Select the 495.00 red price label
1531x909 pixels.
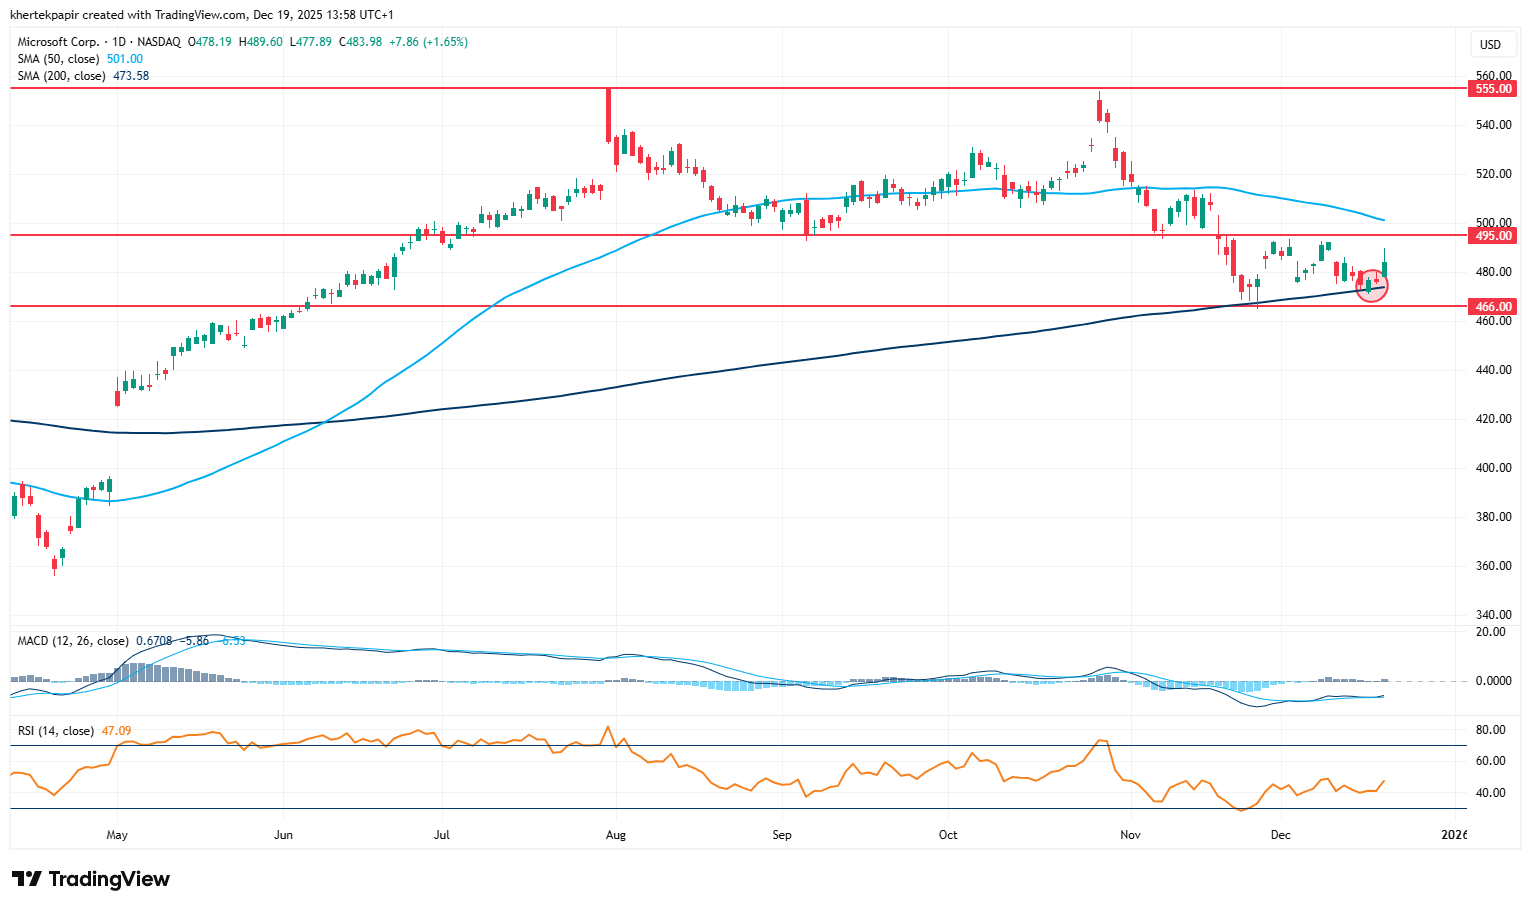pyautogui.click(x=1493, y=236)
